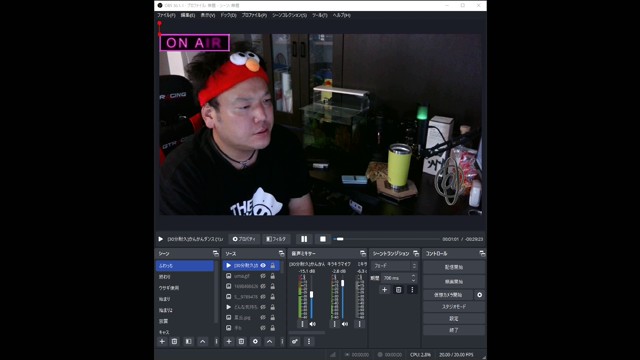Mute the first audio mixer channel speaker
640x360 pixels.
(x=312, y=324)
